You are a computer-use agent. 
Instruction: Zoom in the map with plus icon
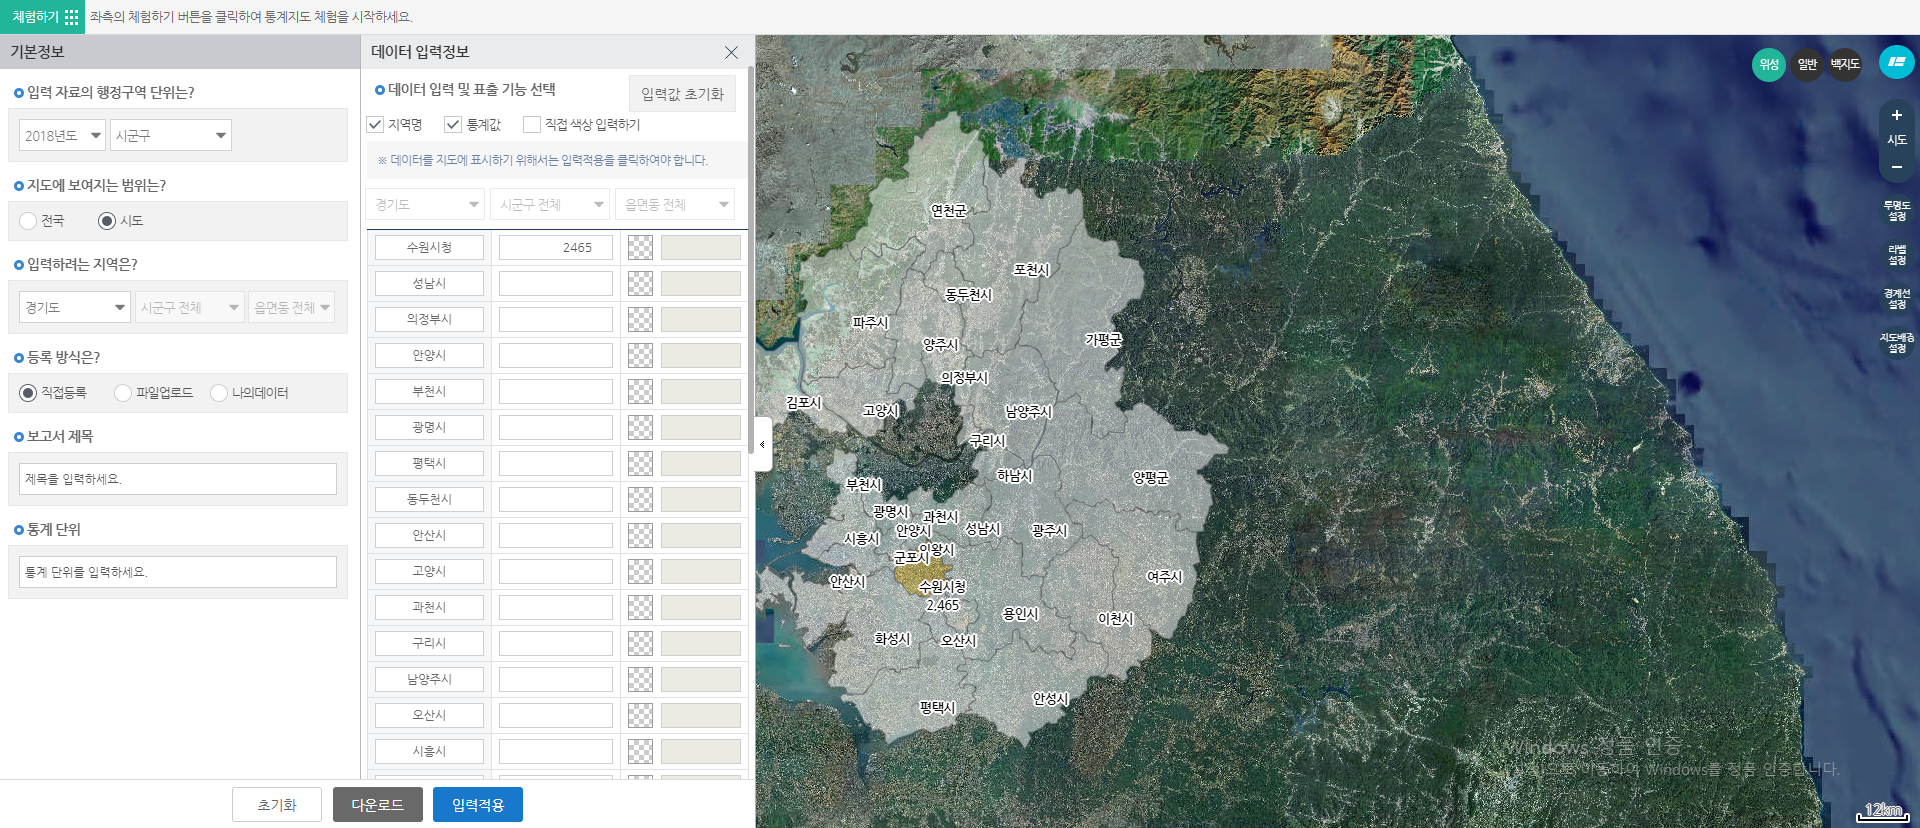point(1896,115)
